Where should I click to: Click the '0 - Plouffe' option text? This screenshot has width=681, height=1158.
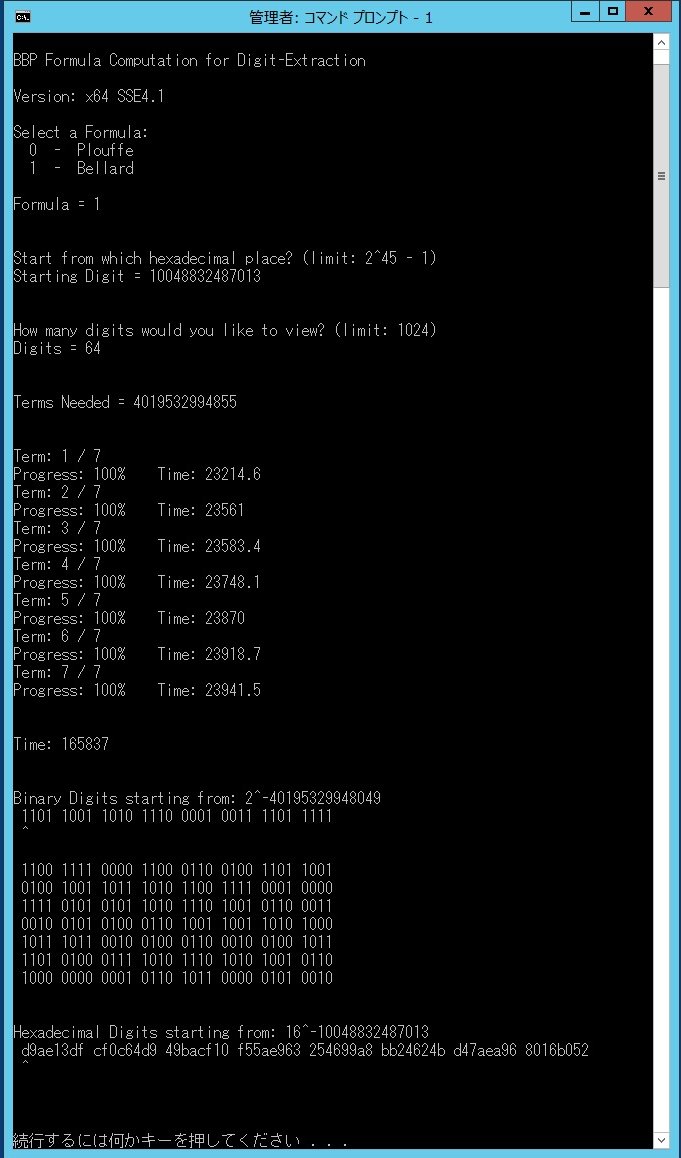[81, 151]
